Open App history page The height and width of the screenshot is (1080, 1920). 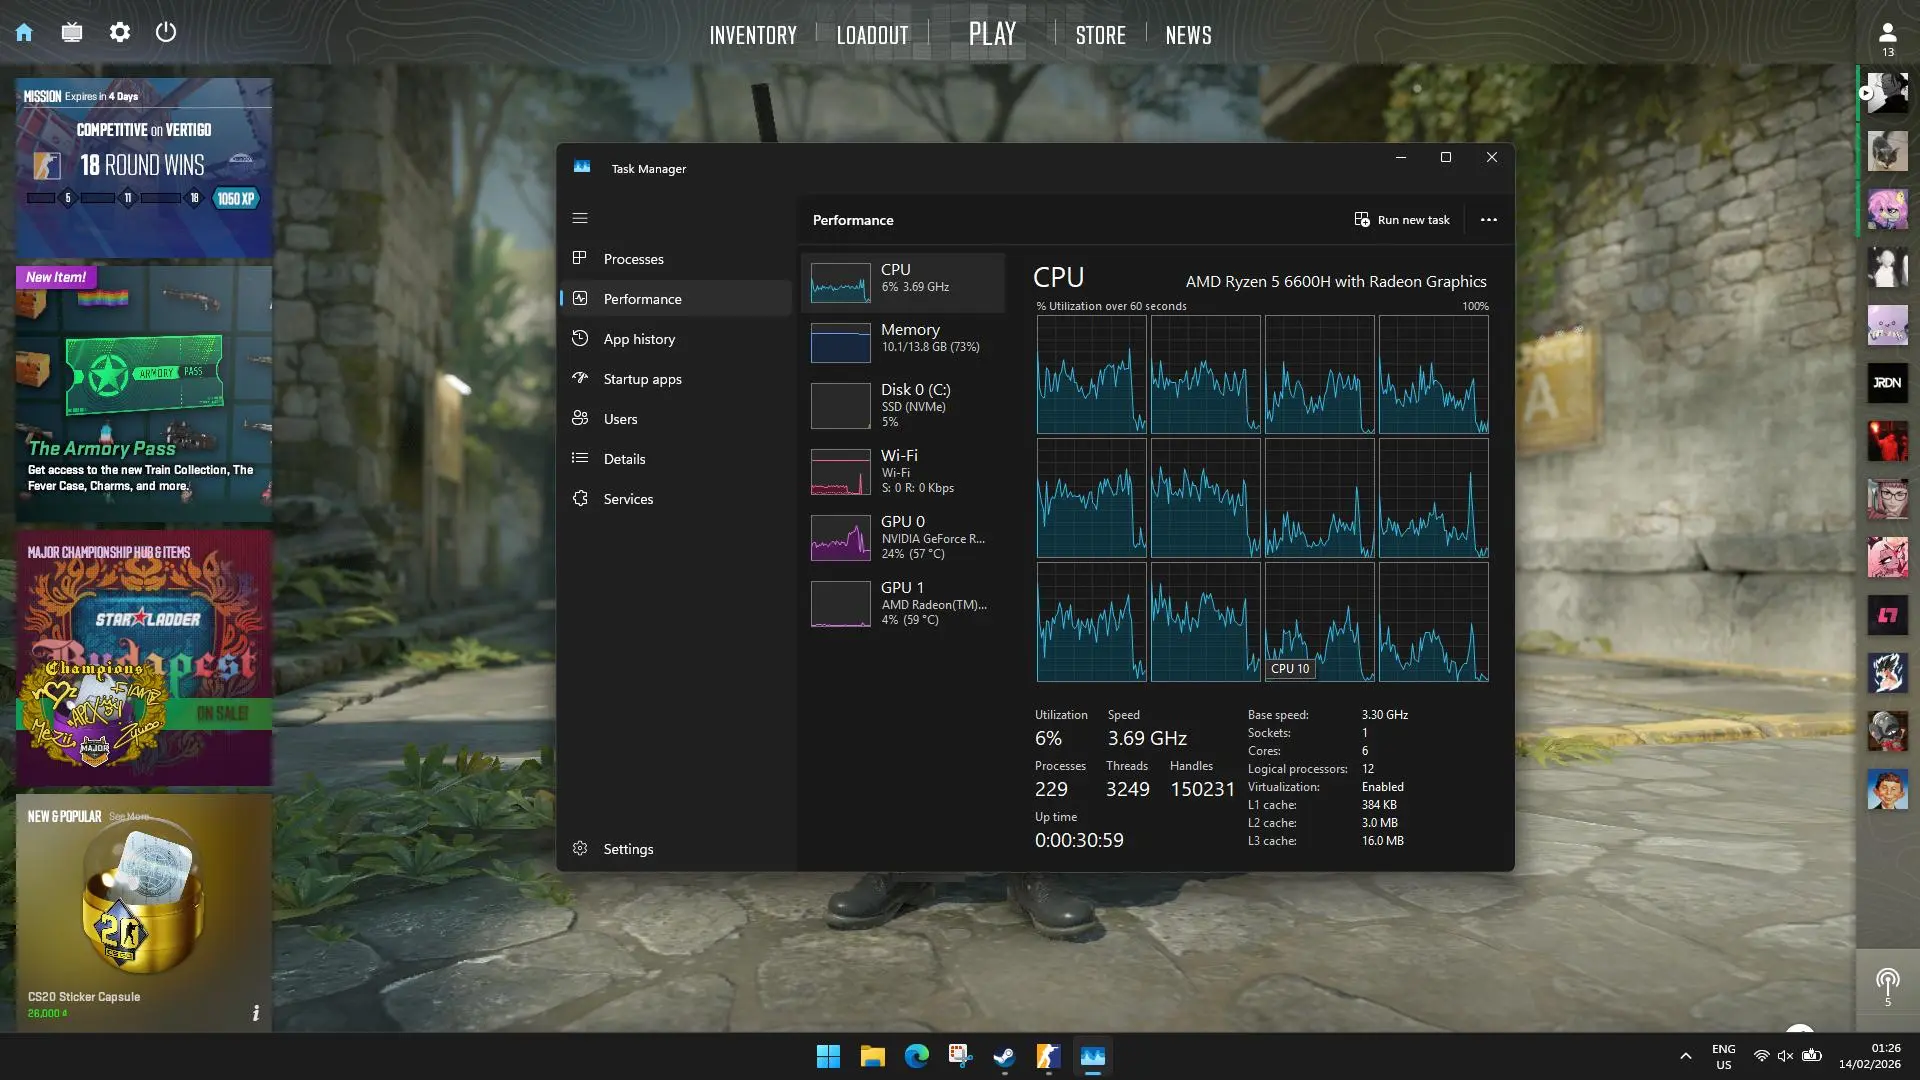676,339
